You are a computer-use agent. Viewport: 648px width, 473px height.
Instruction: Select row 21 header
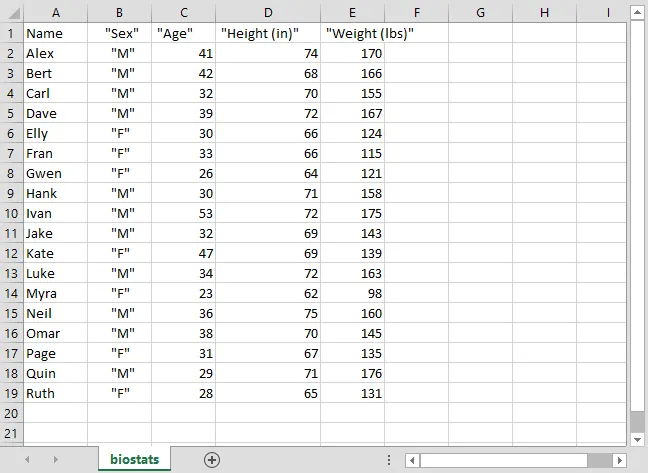(11, 433)
